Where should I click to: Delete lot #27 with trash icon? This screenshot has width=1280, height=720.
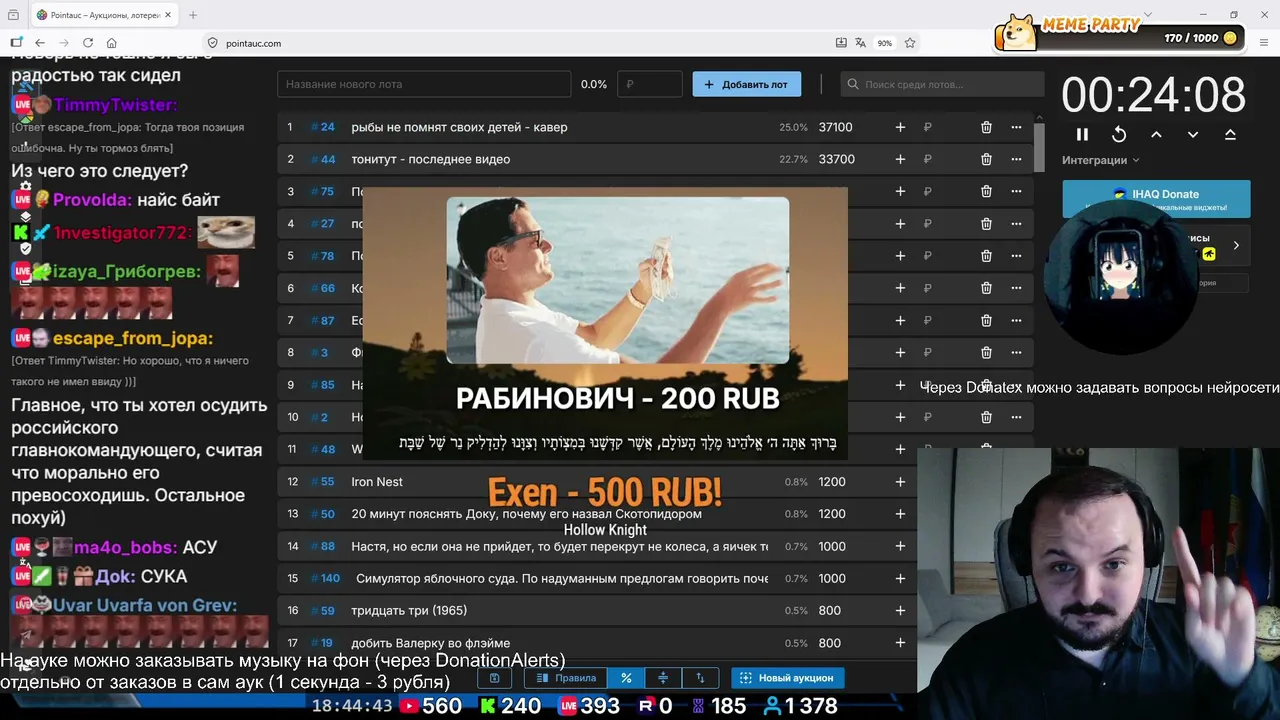click(x=986, y=223)
